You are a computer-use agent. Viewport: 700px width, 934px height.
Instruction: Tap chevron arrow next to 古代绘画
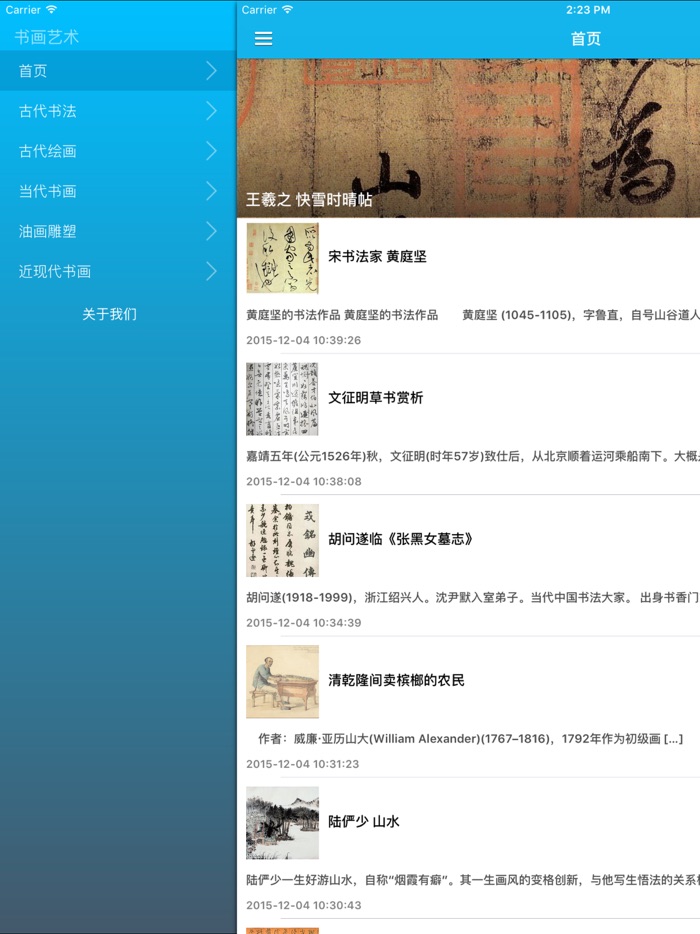[x=211, y=151]
